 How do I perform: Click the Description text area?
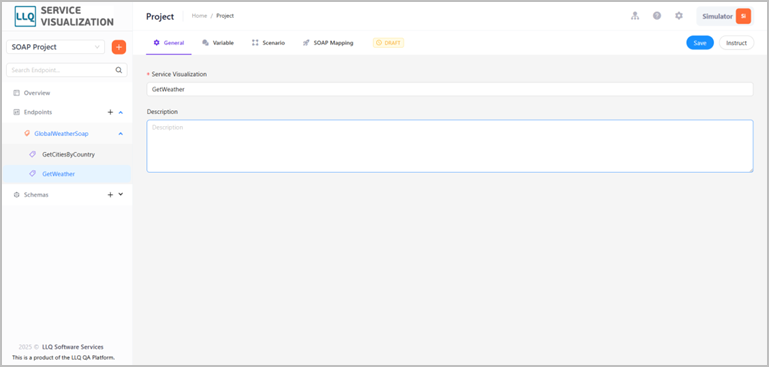[450, 146]
